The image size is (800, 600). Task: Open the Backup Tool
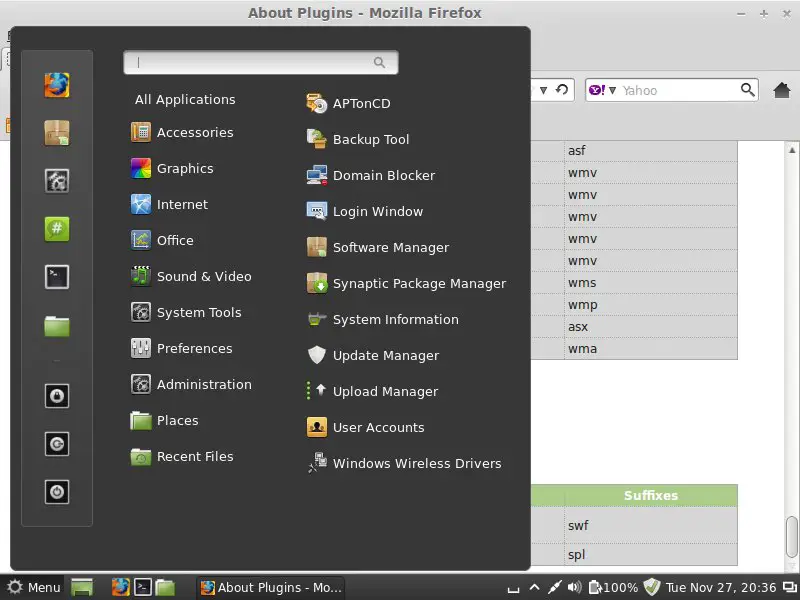[x=358, y=139]
